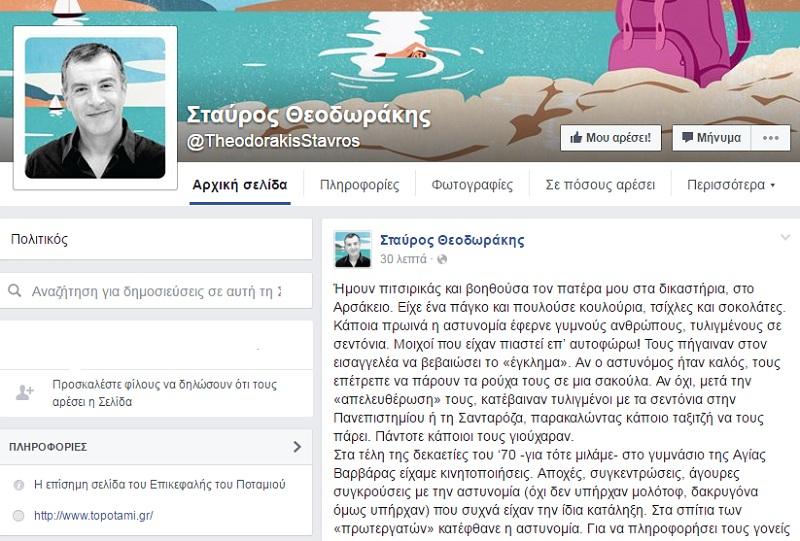This screenshot has height=541, width=800.
Task: Expand the post options down-arrow
Action: click(x=785, y=237)
